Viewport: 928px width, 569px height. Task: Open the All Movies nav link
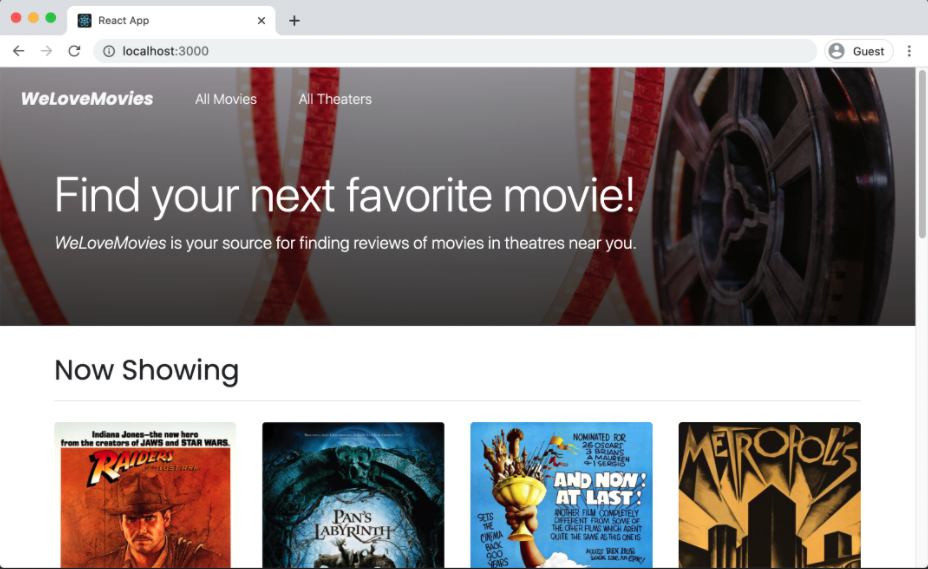[226, 99]
